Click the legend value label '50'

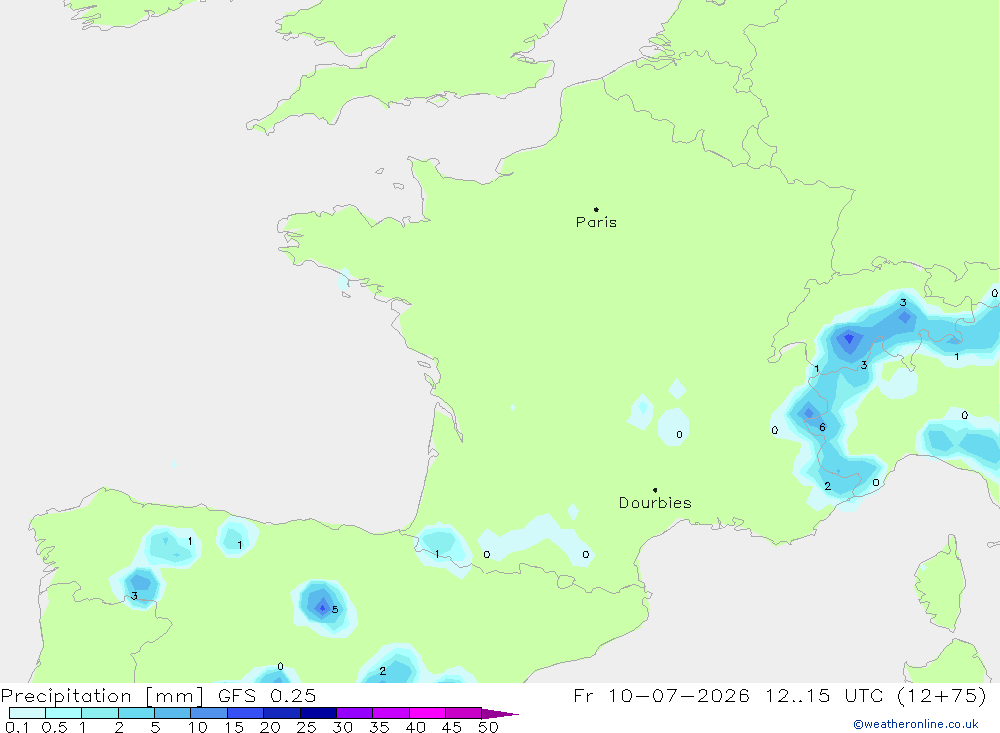[x=489, y=727]
